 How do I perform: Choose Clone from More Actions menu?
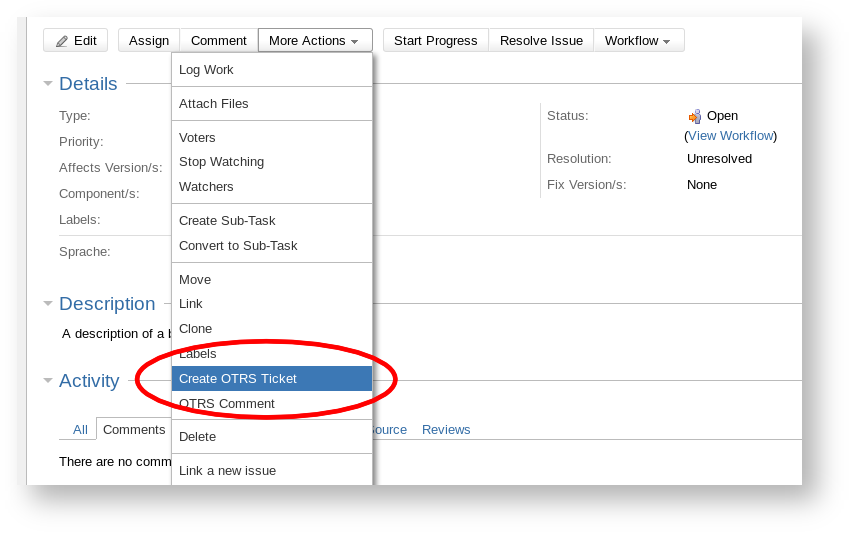click(x=195, y=329)
